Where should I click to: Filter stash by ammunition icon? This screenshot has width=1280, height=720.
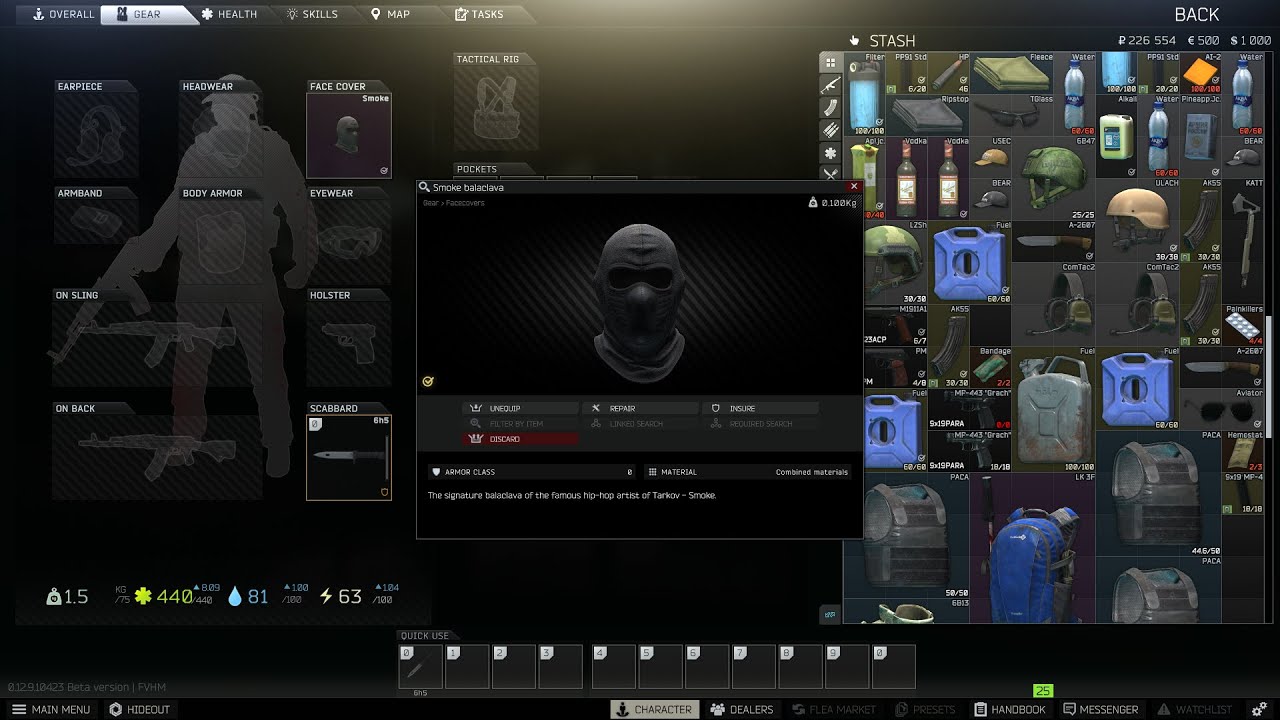830,130
